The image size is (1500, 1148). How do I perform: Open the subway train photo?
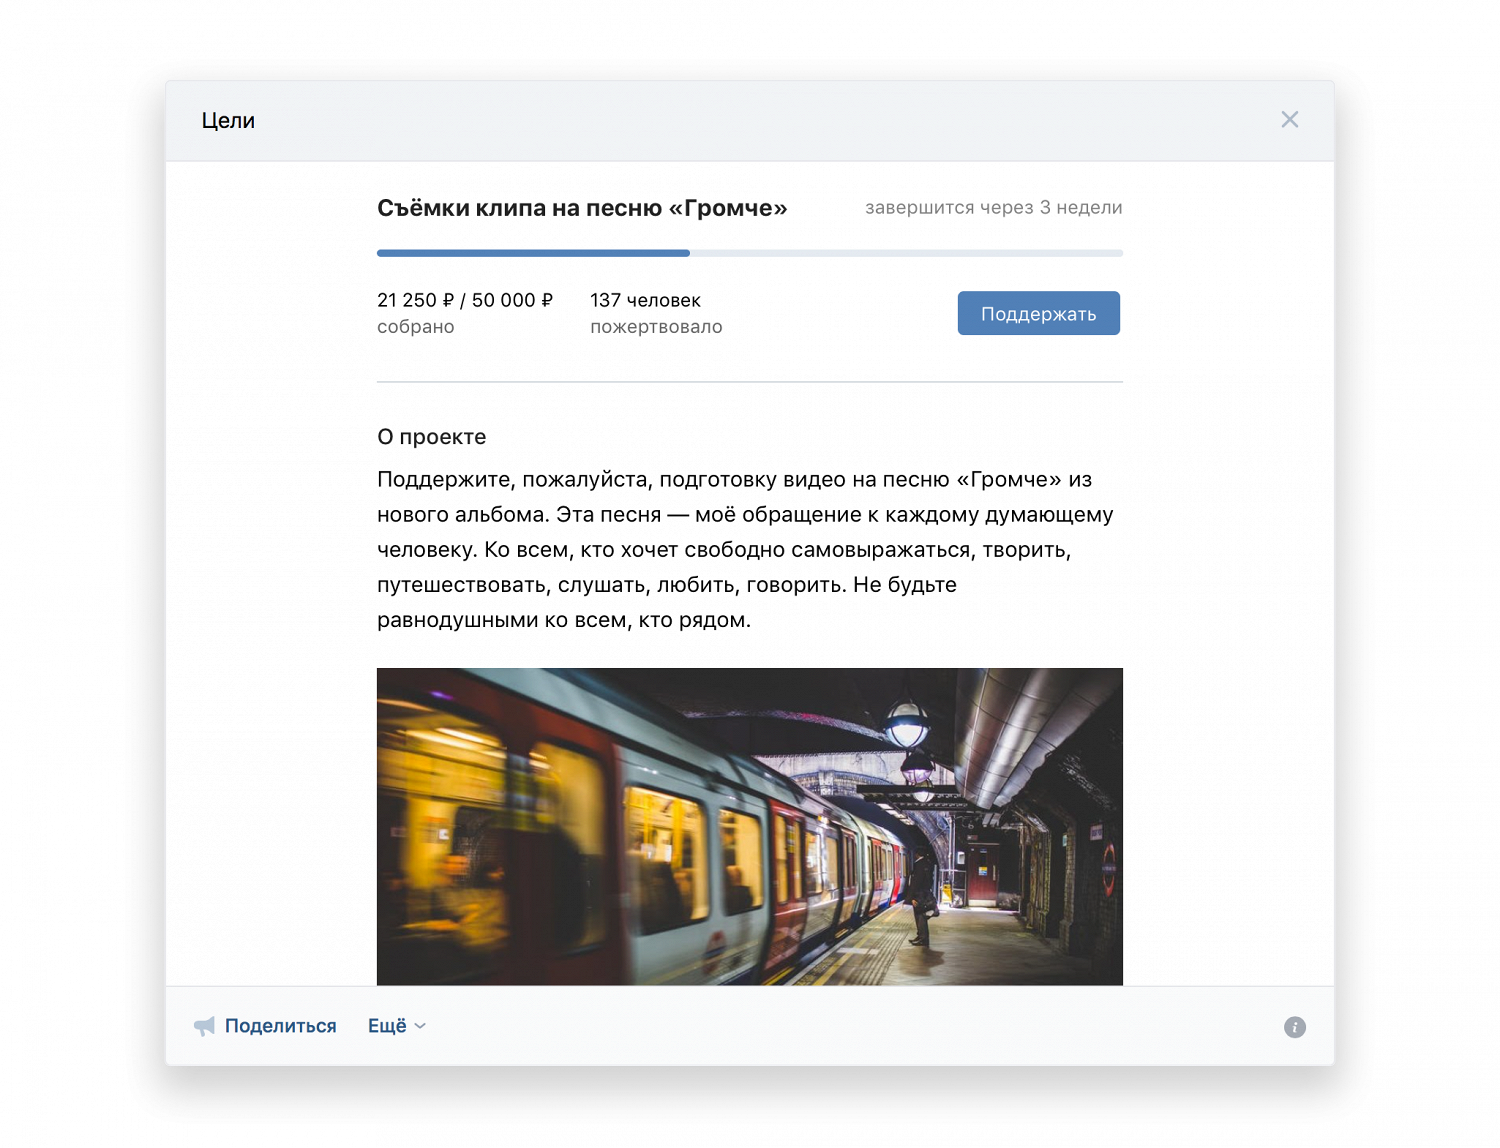749,826
